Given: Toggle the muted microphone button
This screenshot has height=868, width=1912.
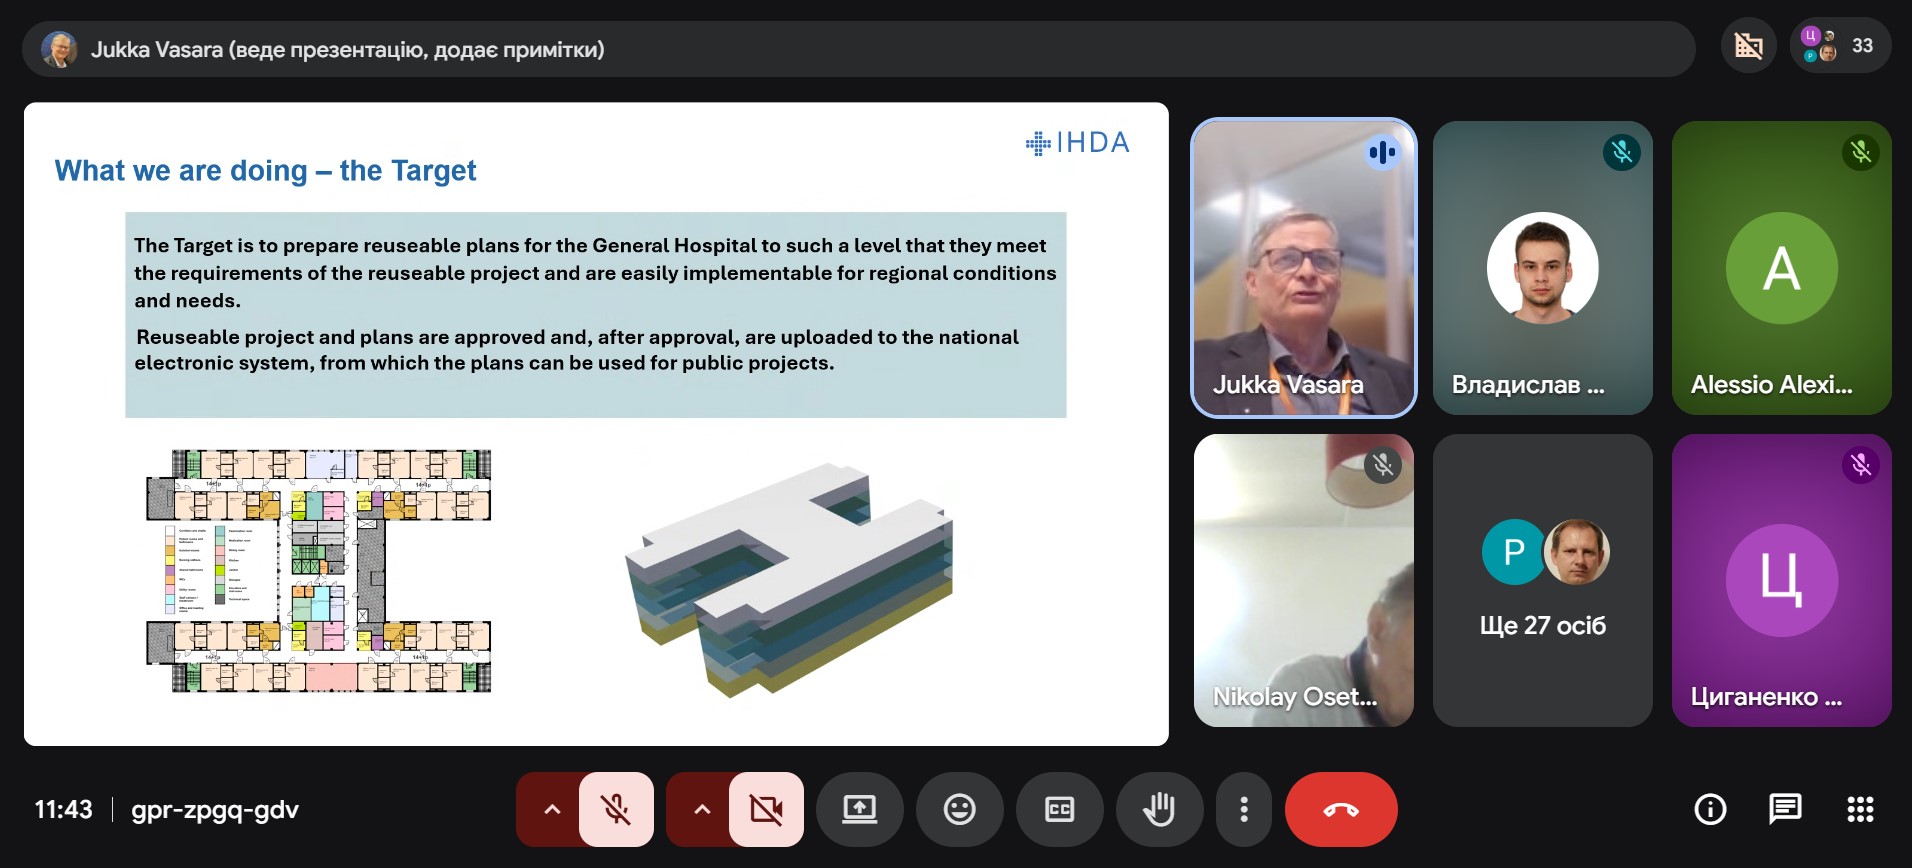Looking at the screenshot, I should (616, 809).
